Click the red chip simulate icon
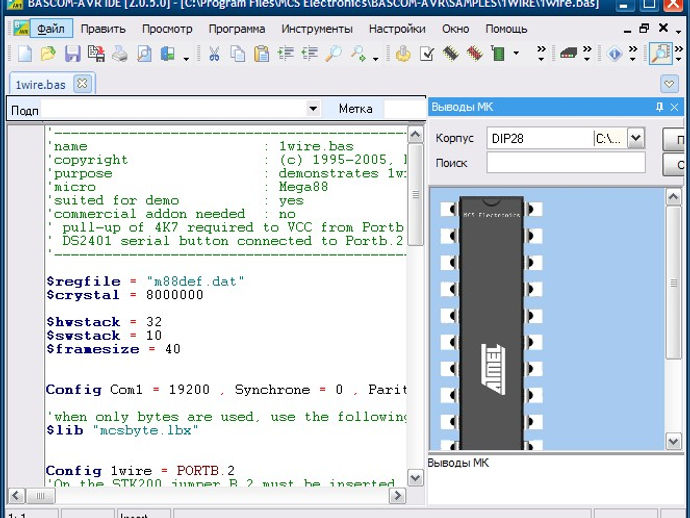 tap(475, 54)
